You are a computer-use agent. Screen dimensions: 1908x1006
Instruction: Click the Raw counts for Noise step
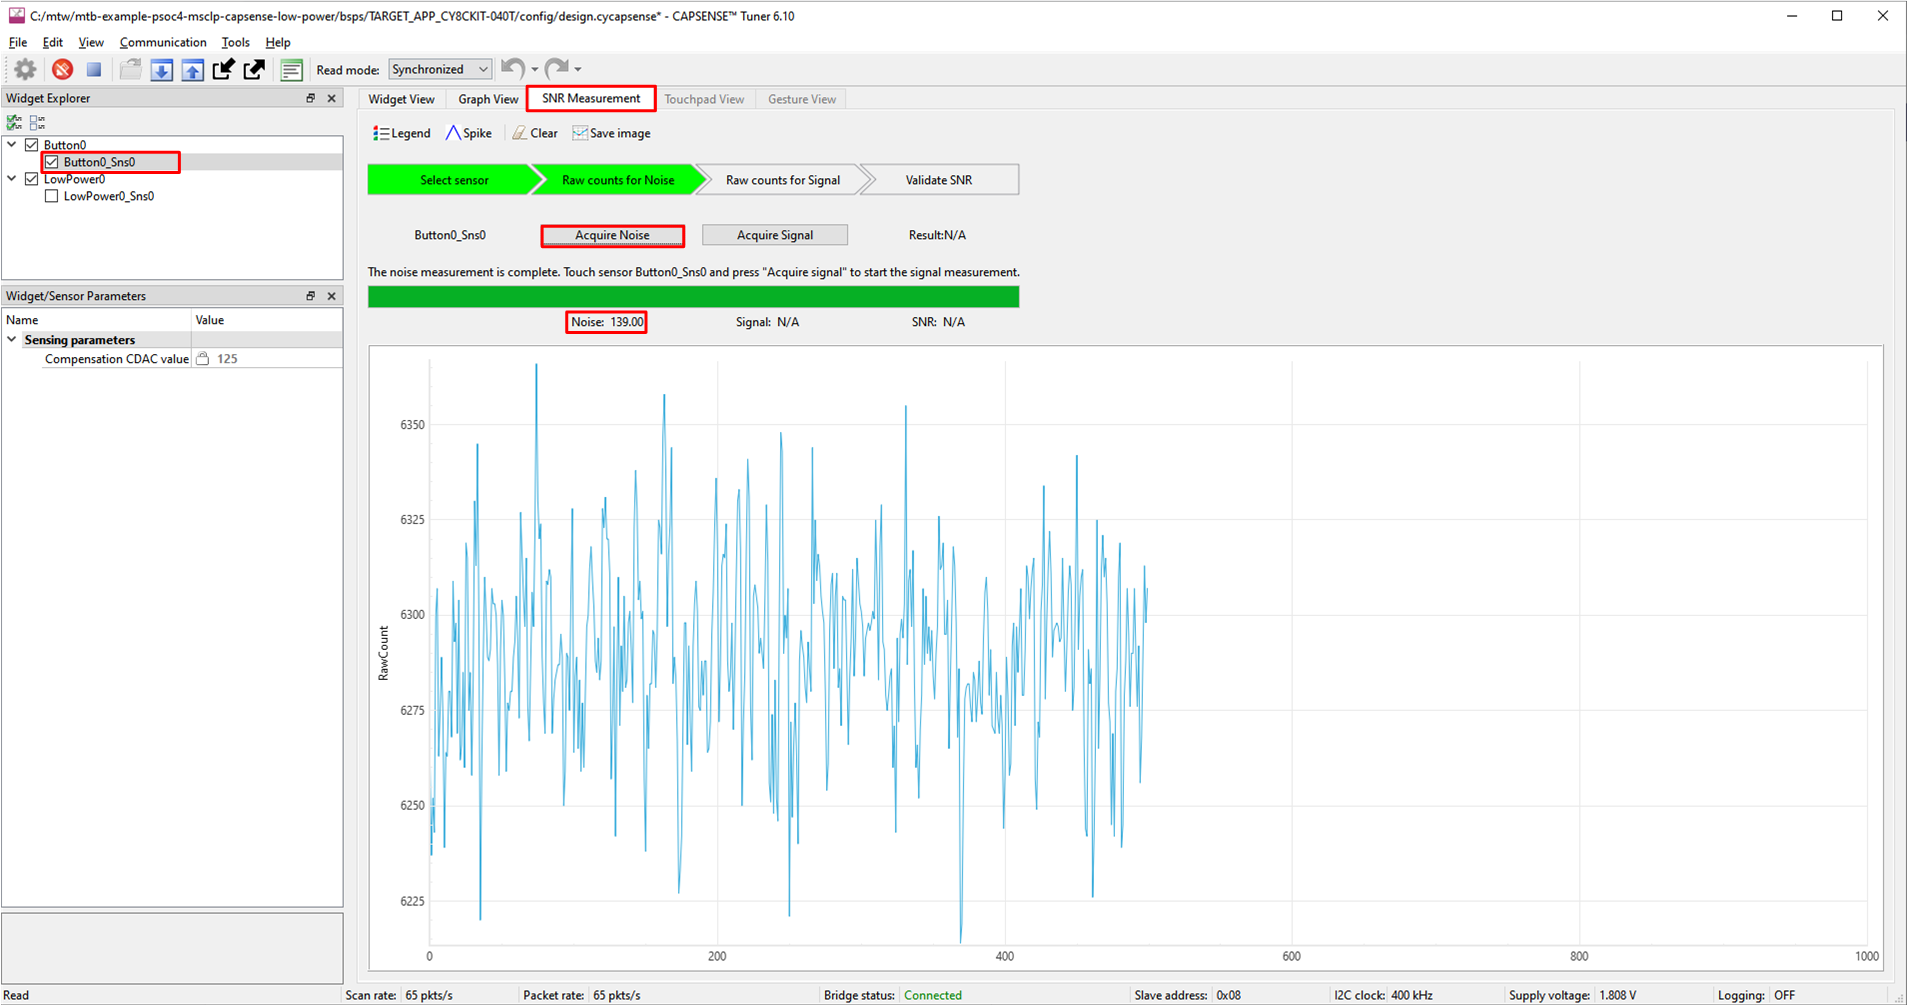click(x=618, y=180)
